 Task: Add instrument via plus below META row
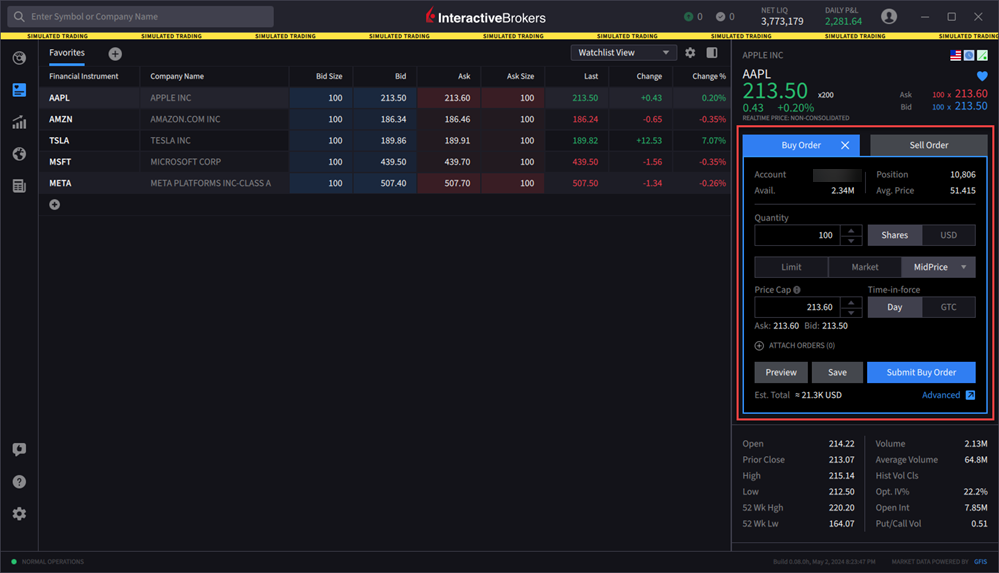55,205
